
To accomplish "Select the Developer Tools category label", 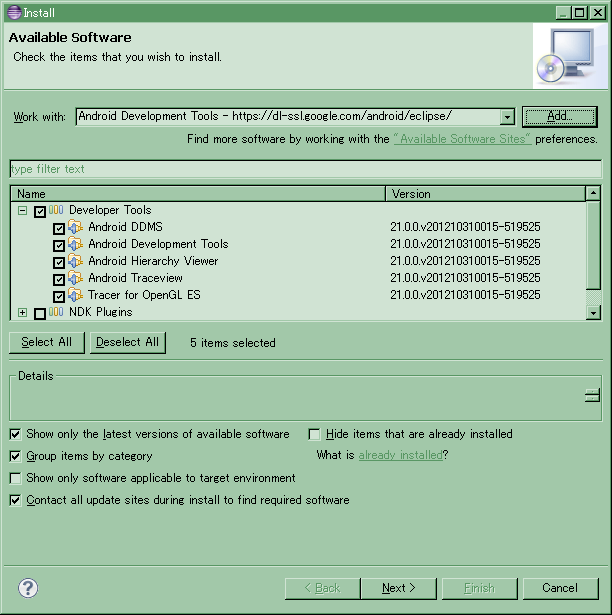I will [110, 210].
